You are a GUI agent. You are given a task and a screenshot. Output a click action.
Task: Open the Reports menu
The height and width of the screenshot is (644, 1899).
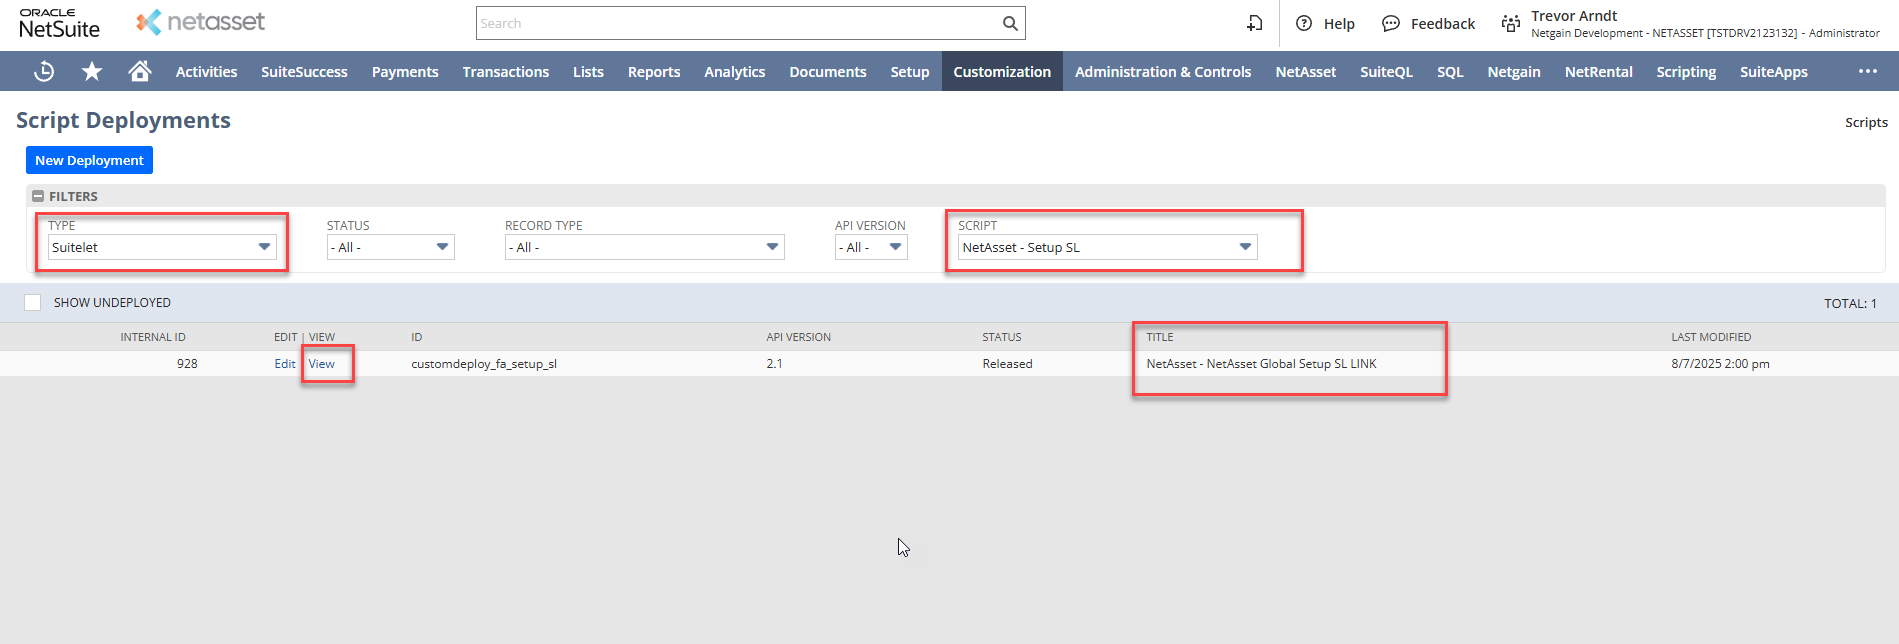(654, 71)
